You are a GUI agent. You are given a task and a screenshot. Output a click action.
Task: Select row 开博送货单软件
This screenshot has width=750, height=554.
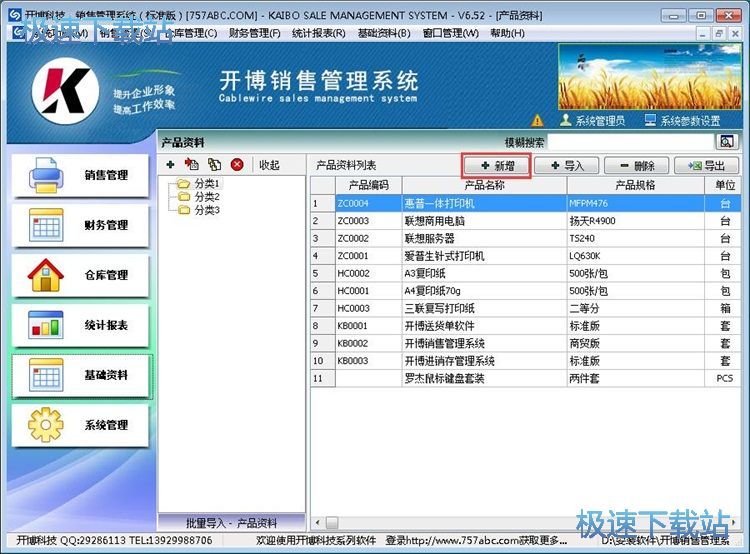click(x=526, y=326)
